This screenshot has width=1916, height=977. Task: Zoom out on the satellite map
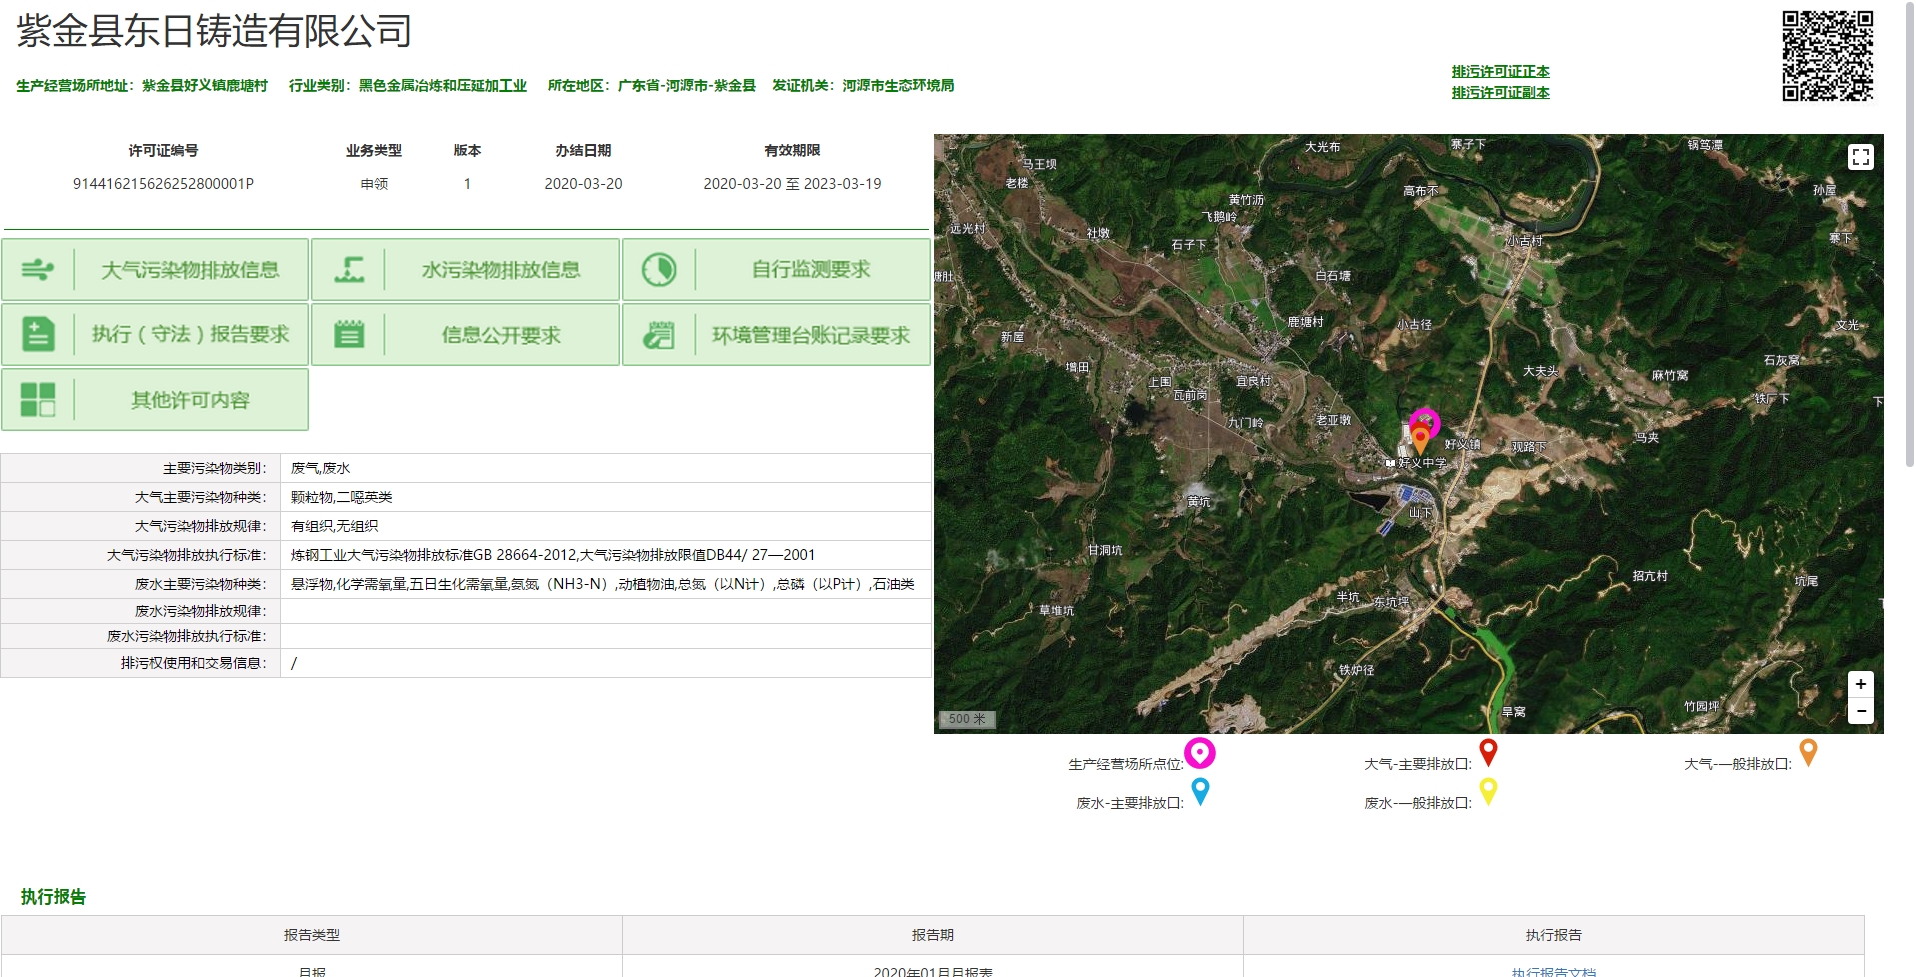(1860, 711)
